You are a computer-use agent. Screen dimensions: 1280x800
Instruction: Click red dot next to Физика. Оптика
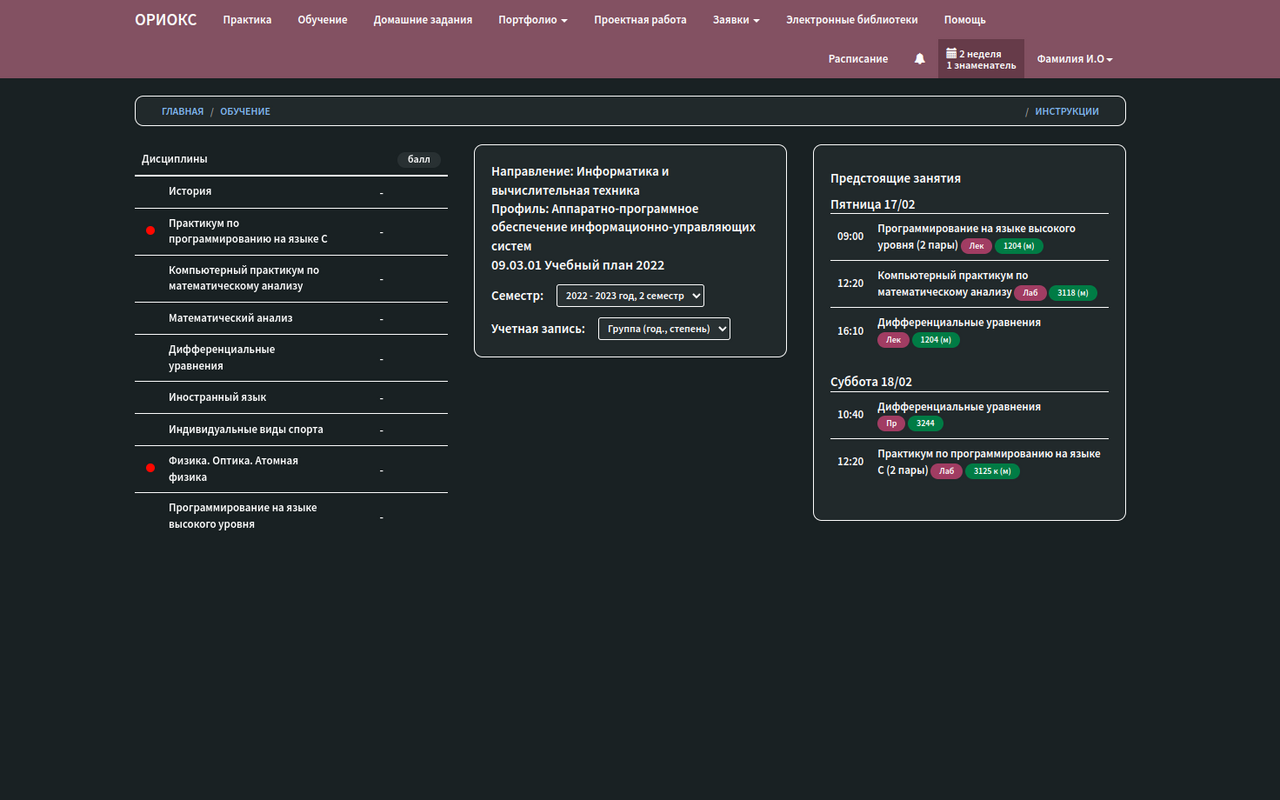151,468
